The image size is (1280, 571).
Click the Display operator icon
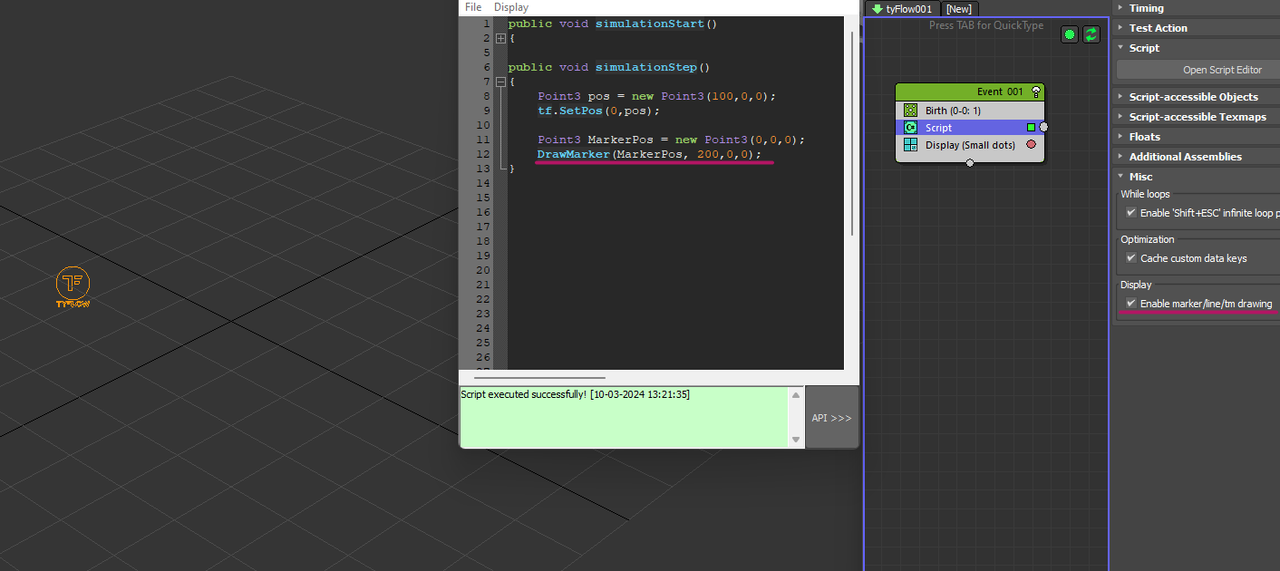[911, 145]
